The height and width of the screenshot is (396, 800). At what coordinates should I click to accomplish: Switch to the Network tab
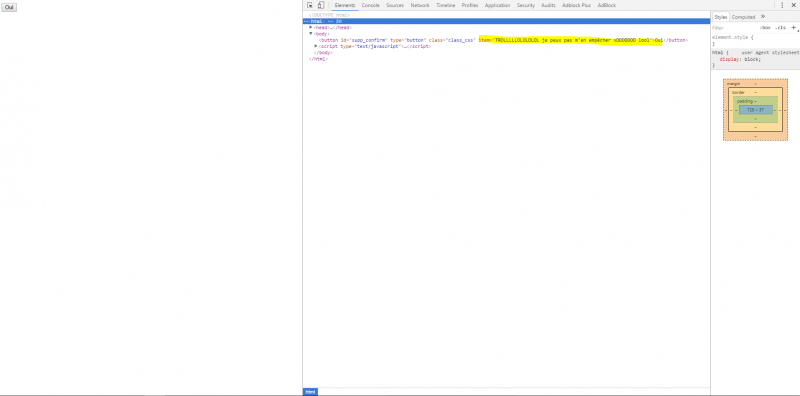click(420, 5)
